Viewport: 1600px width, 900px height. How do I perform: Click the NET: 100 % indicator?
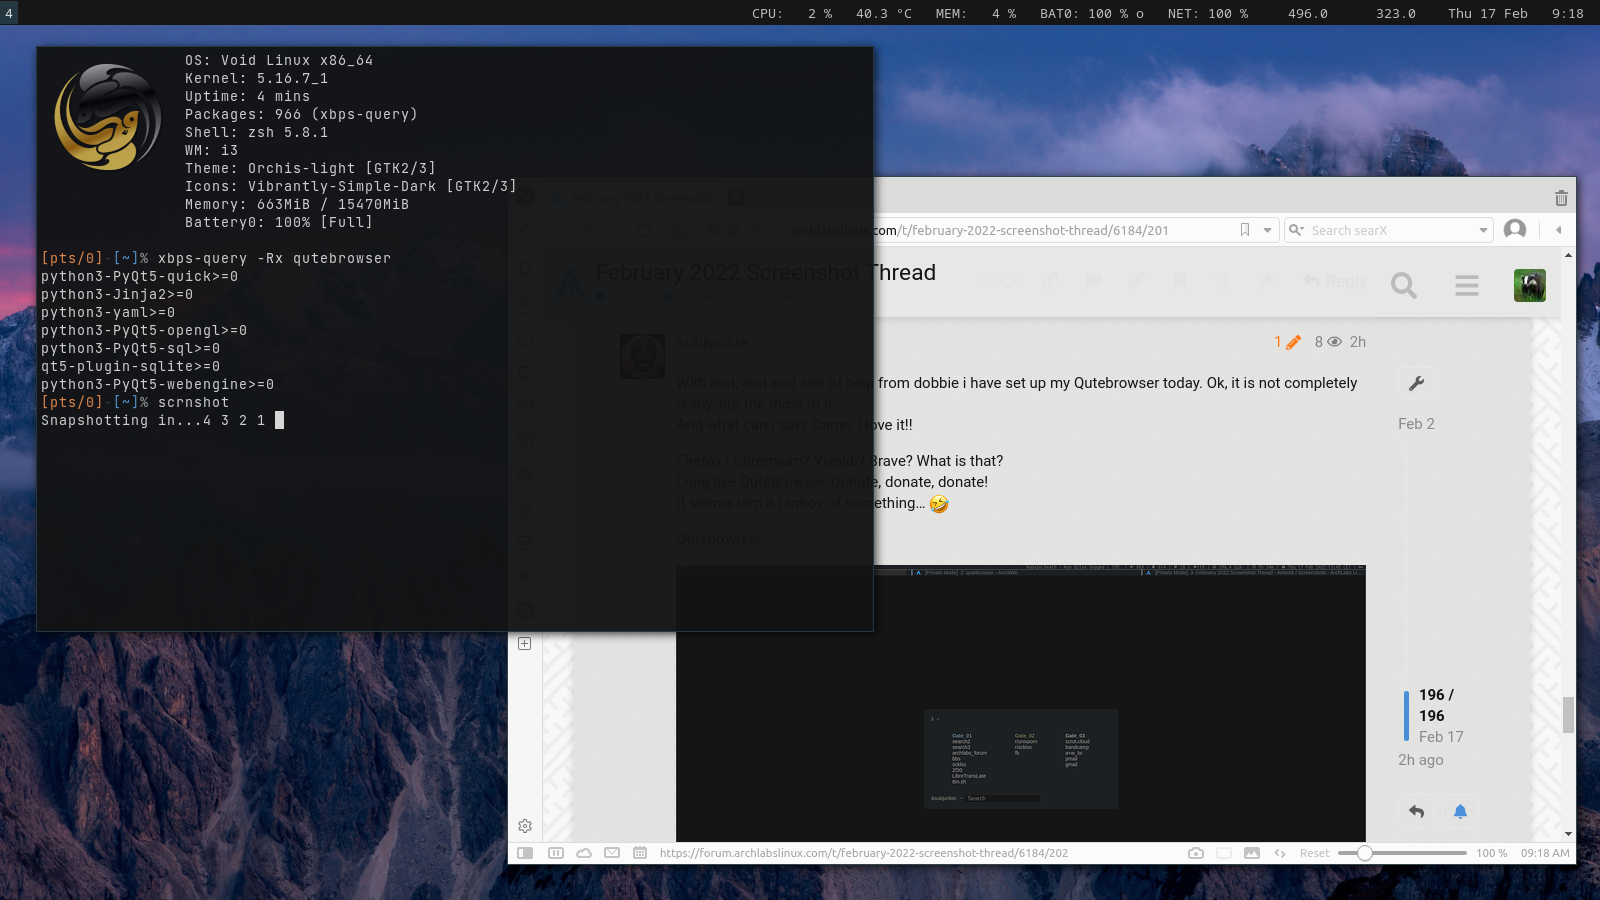tap(1208, 13)
